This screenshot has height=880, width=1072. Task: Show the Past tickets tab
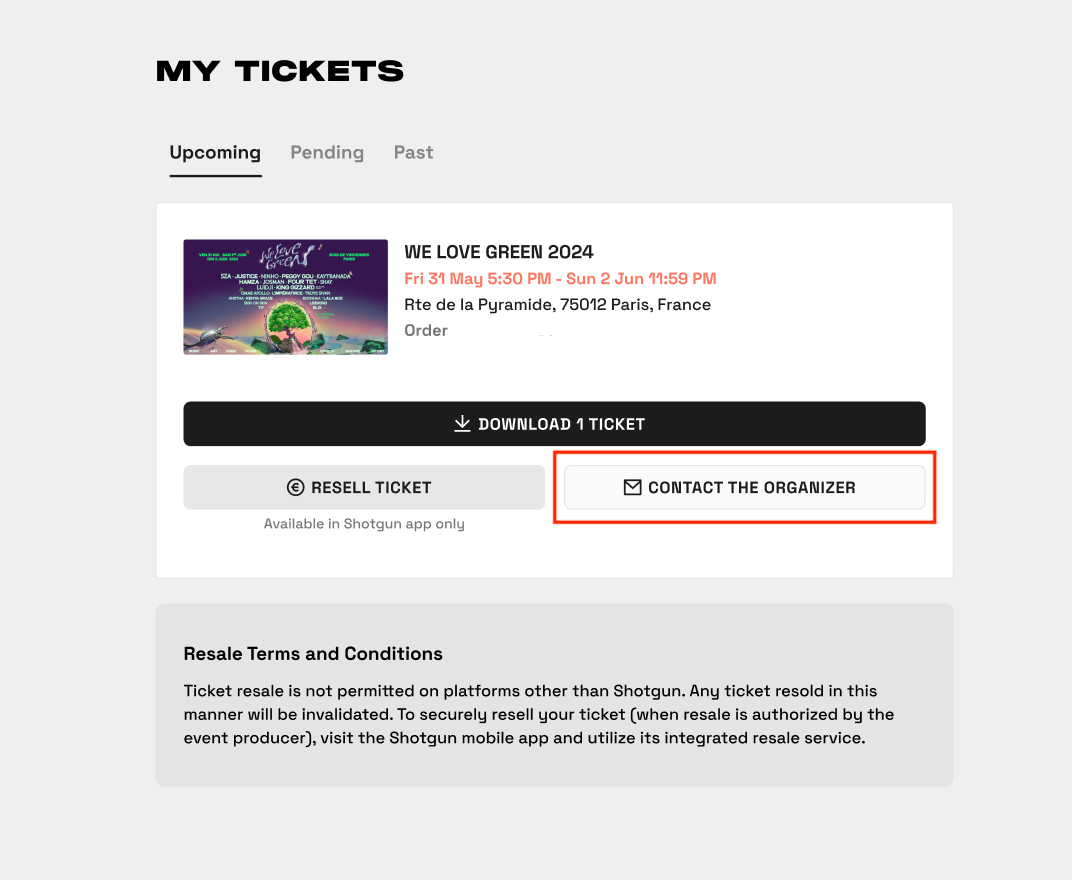point(414,152)
